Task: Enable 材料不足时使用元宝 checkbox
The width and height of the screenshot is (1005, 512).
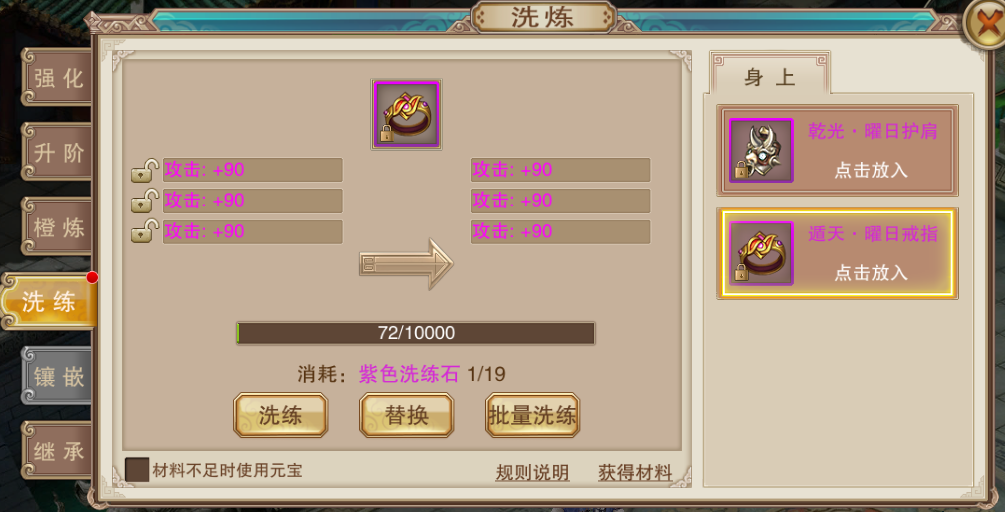Action: 137,470
